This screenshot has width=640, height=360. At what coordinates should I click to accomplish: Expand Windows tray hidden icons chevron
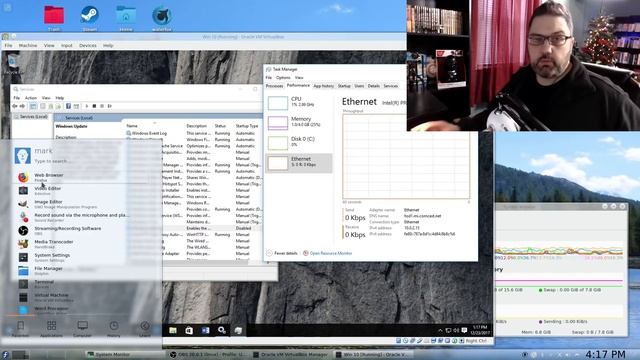[x=440, y=330]
